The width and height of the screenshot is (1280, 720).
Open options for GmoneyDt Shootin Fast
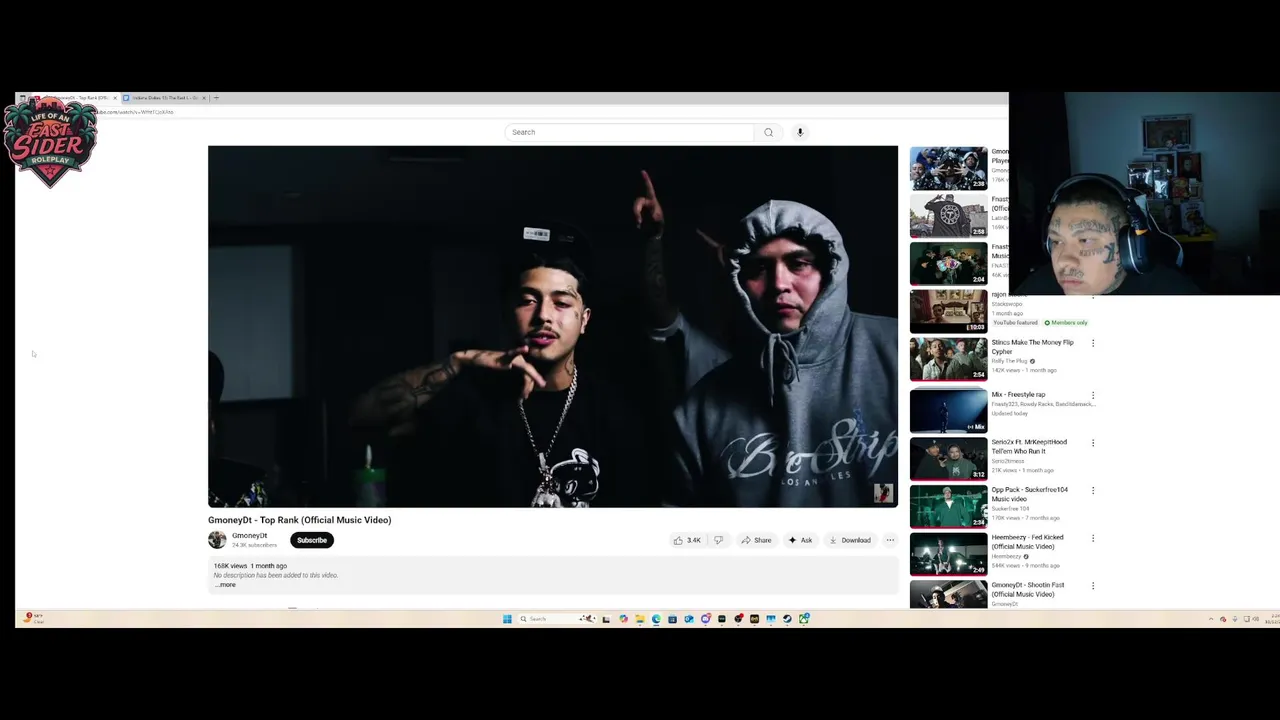point(1092,586)
